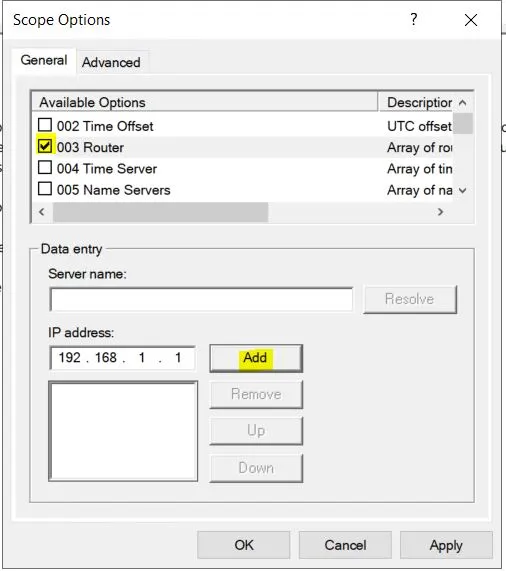Select the 005 Name Servers row text
The width and height of the screenshot is (506, 571).
[x=114, y=190]
